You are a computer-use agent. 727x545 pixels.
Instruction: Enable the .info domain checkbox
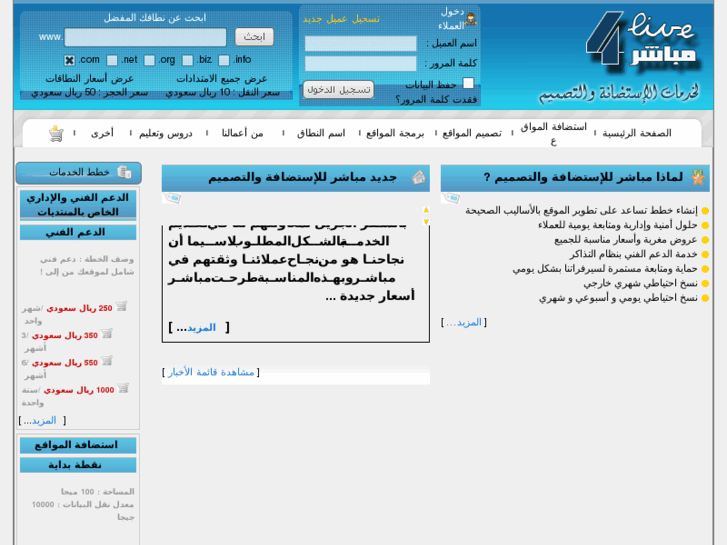click(224, 60)
